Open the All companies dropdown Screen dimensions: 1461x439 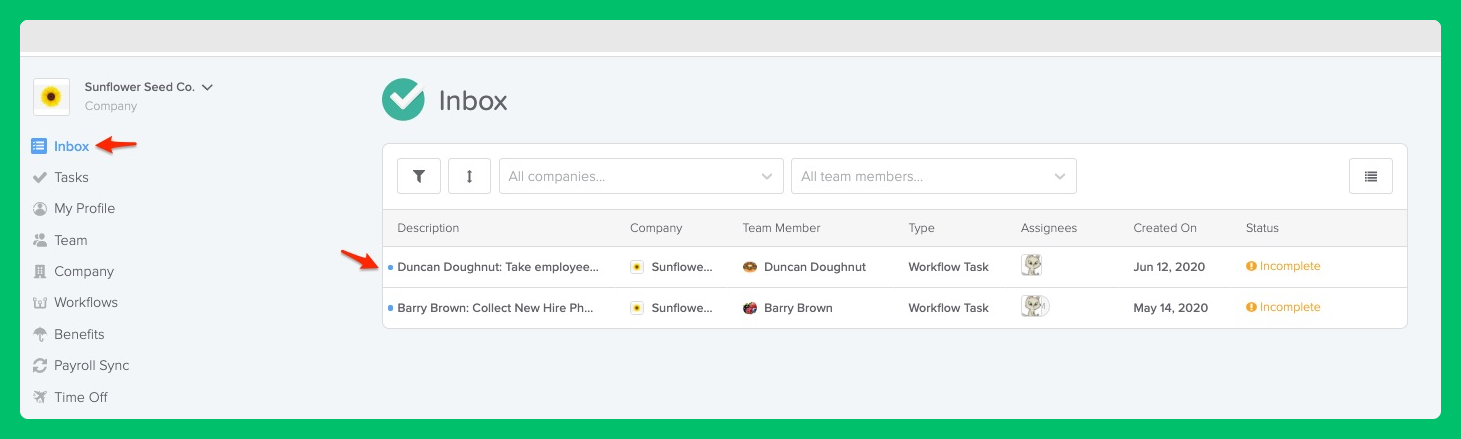pyautogui.click(x=641, y=176)
